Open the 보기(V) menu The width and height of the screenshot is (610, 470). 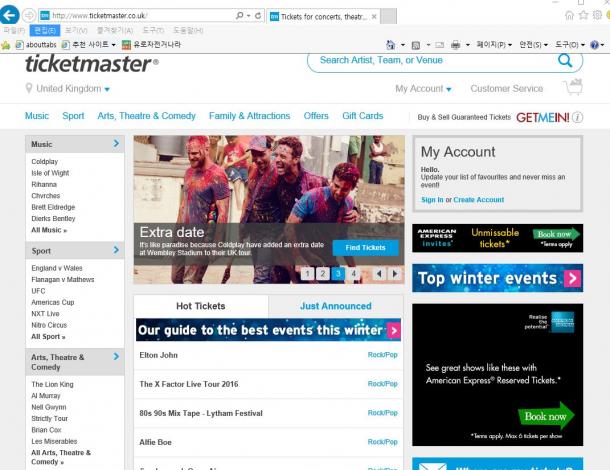pos(76,30)
